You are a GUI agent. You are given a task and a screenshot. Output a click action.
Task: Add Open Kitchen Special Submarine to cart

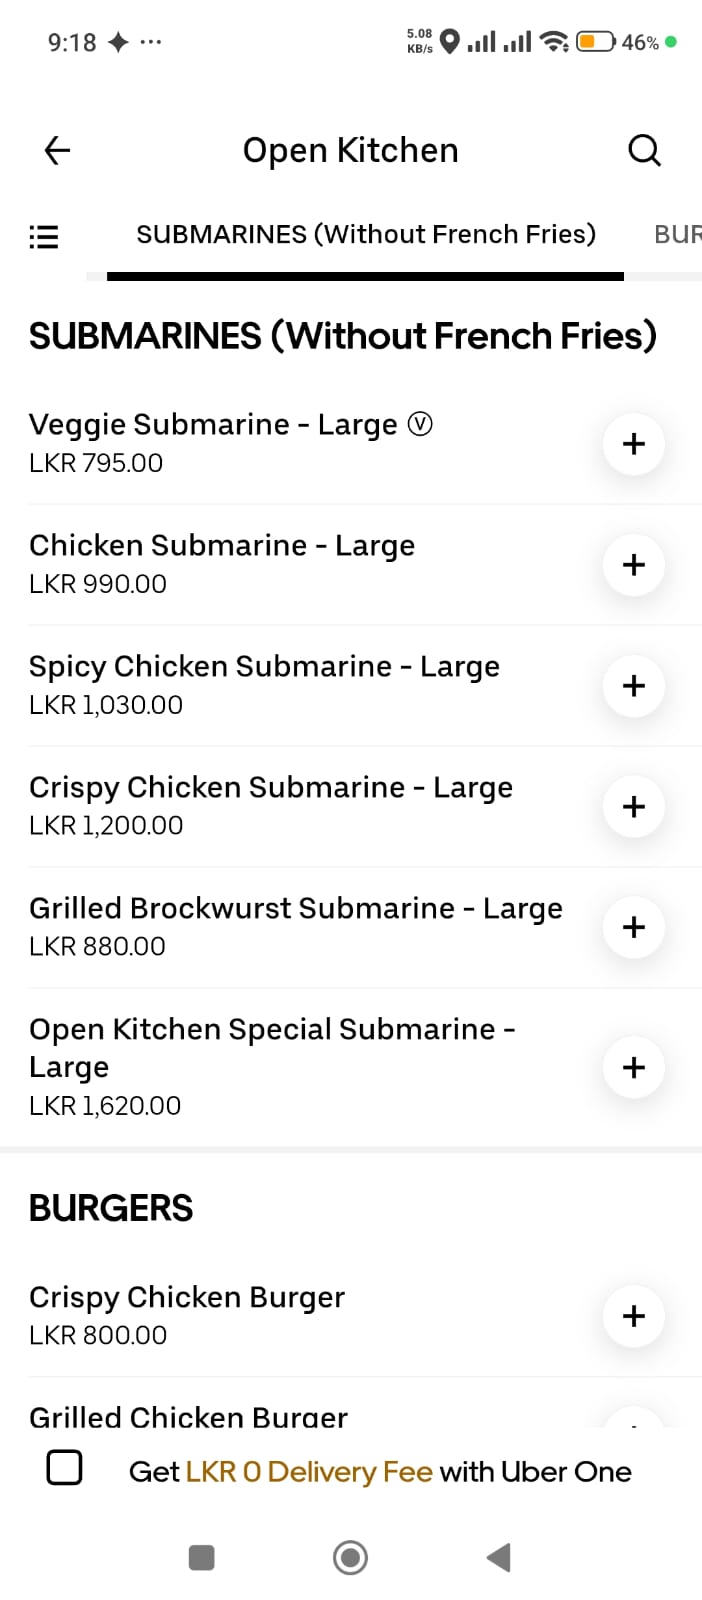634,1068
